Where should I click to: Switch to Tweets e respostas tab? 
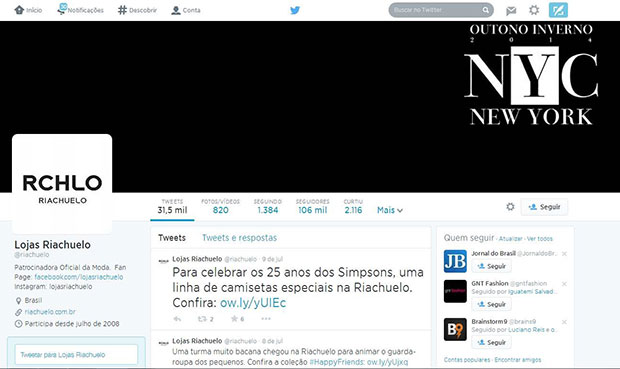(x=239, y=238)
